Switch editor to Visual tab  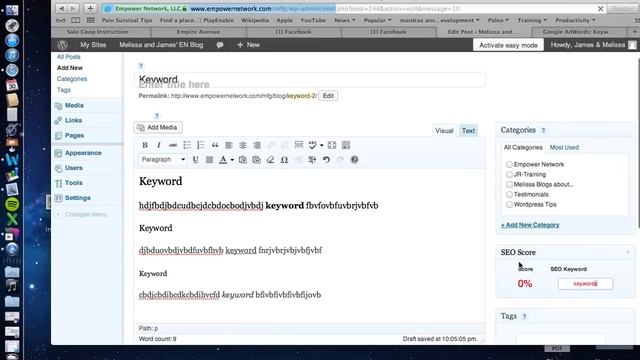[444, 131]
